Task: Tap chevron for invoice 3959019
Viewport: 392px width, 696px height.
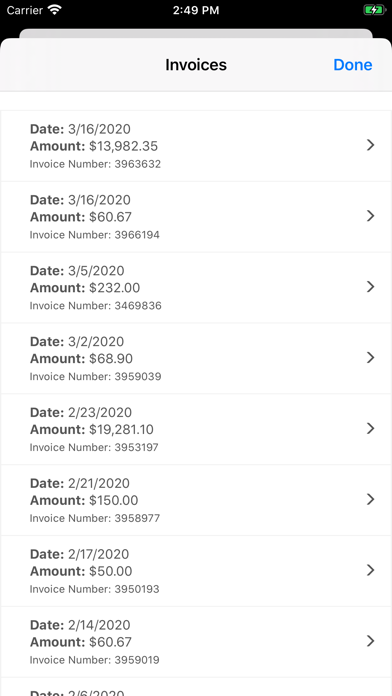Action: click(370, 641)
